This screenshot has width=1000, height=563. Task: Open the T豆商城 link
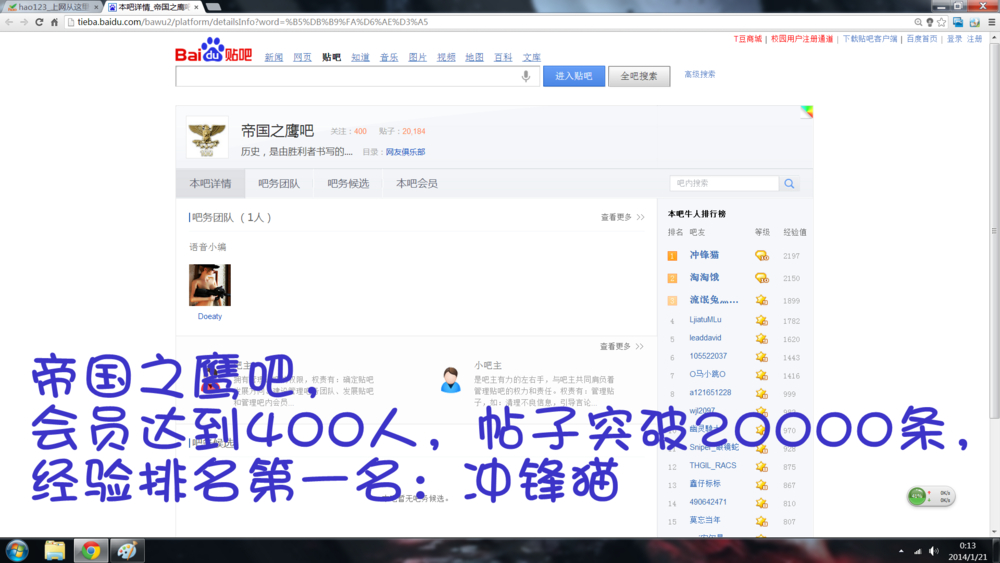[747, 39]
